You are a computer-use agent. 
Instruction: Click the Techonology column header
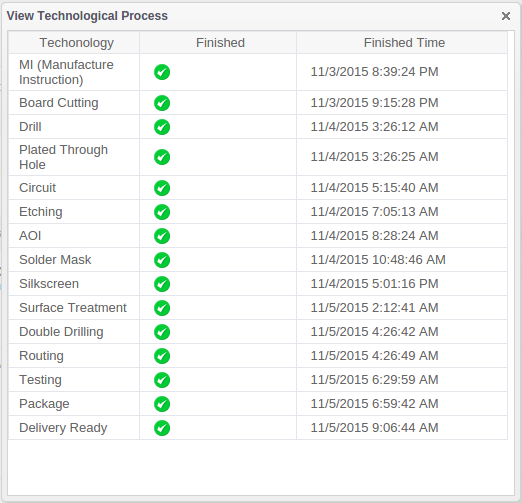coord(76,43)
